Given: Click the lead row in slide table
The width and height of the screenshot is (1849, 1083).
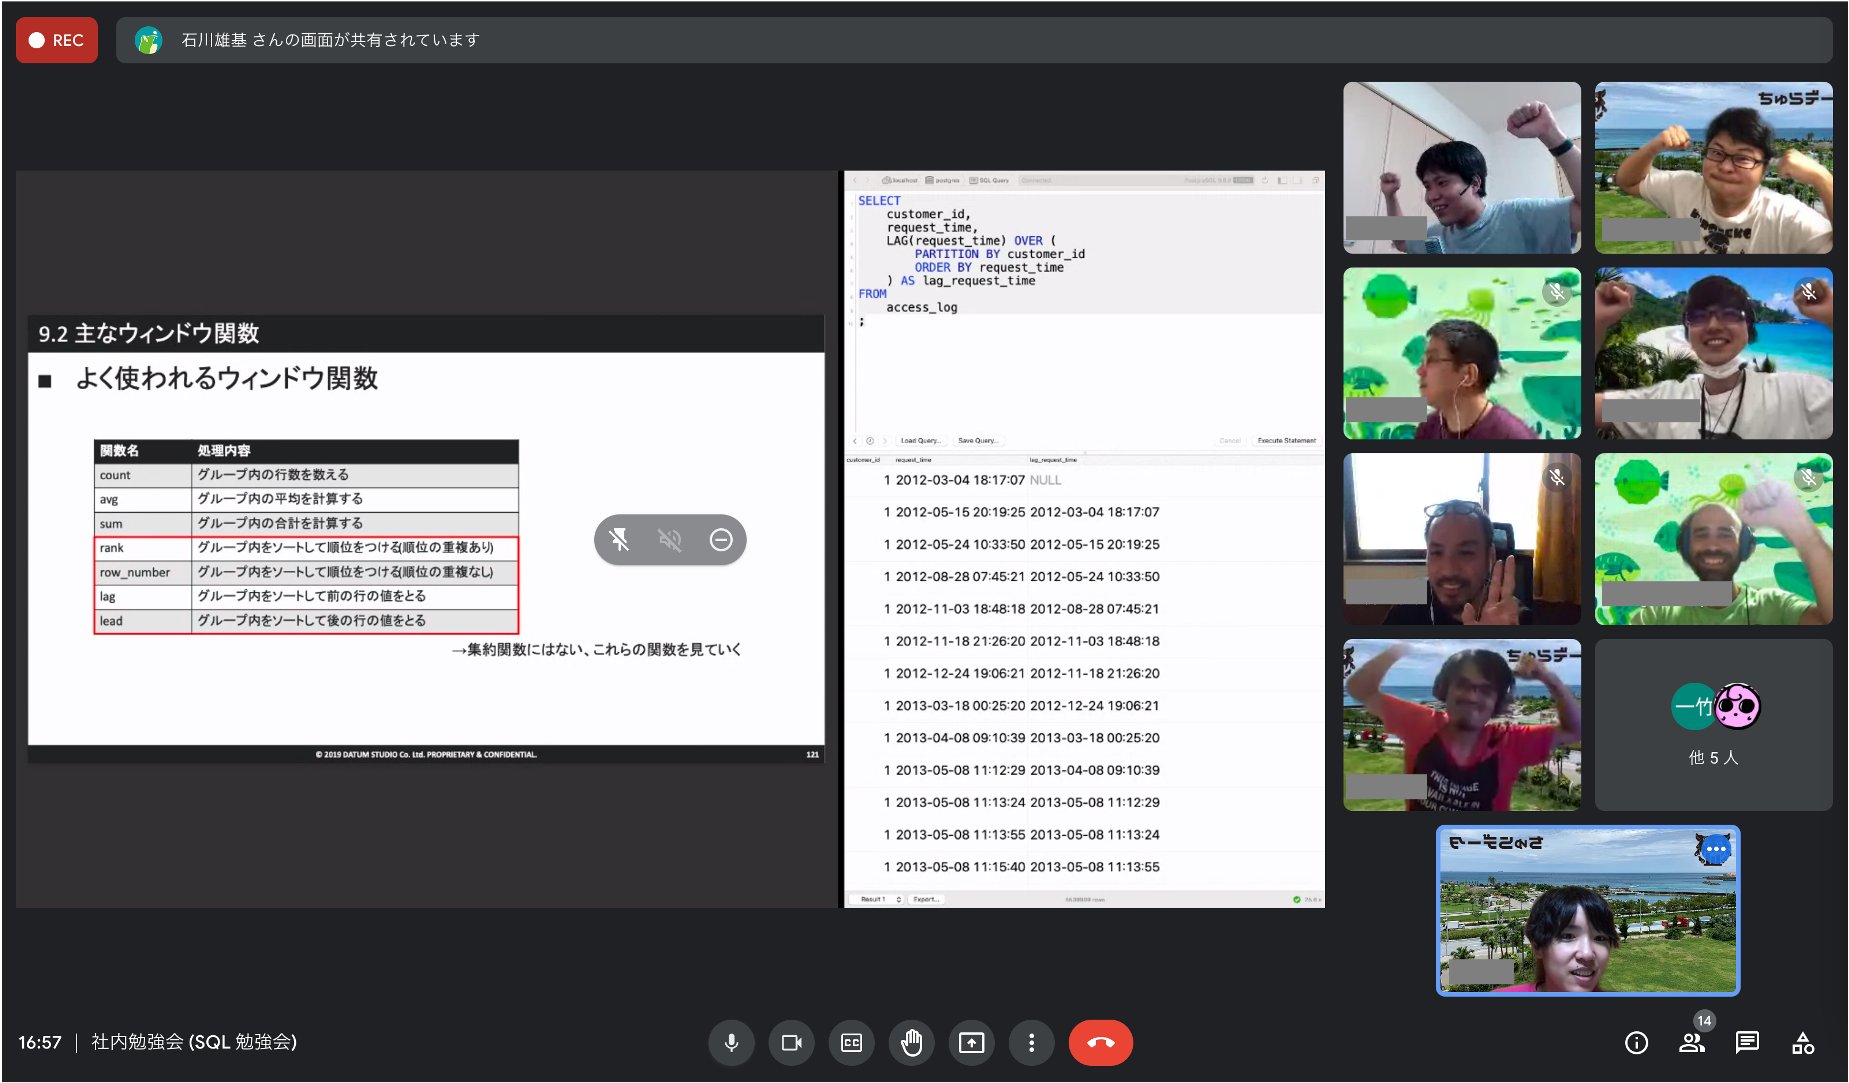Looking at the screenshot, I should (x=306, y=621).
